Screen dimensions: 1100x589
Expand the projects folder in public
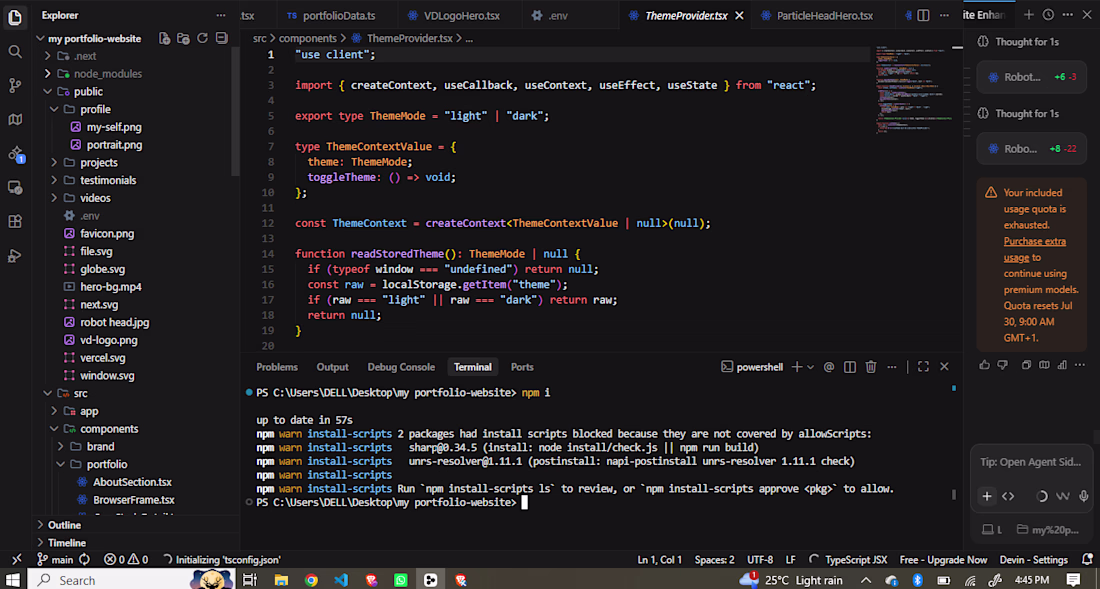pyautogui.click(x=98, y=163)
